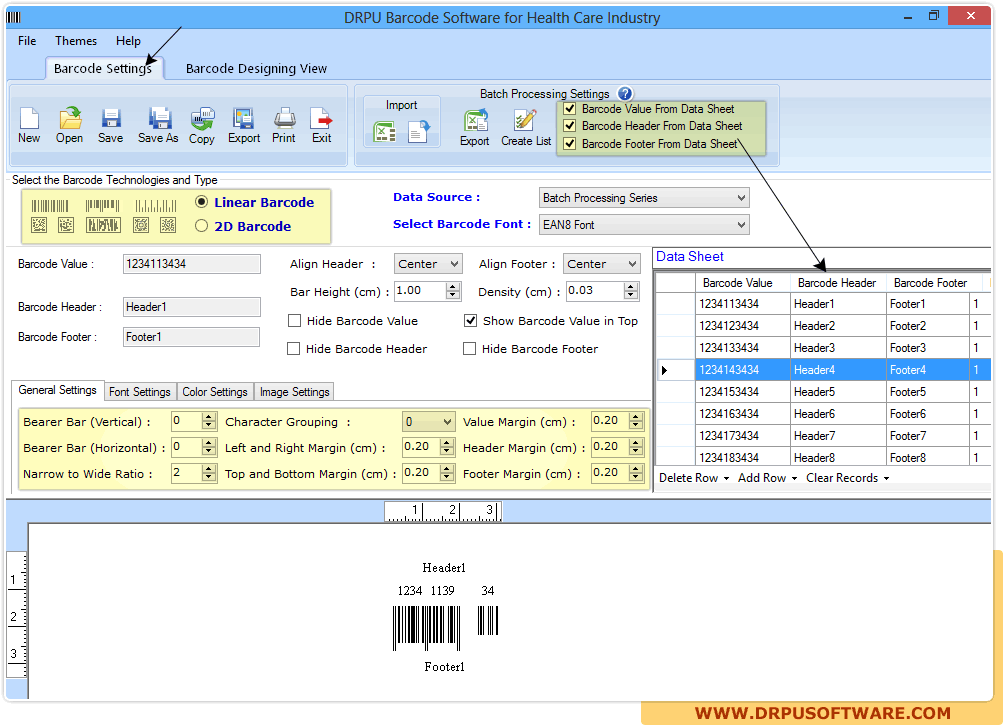Click the batch Export icon beside Create List
Viewport: 1003px width, 725px height.
point(475,121)
